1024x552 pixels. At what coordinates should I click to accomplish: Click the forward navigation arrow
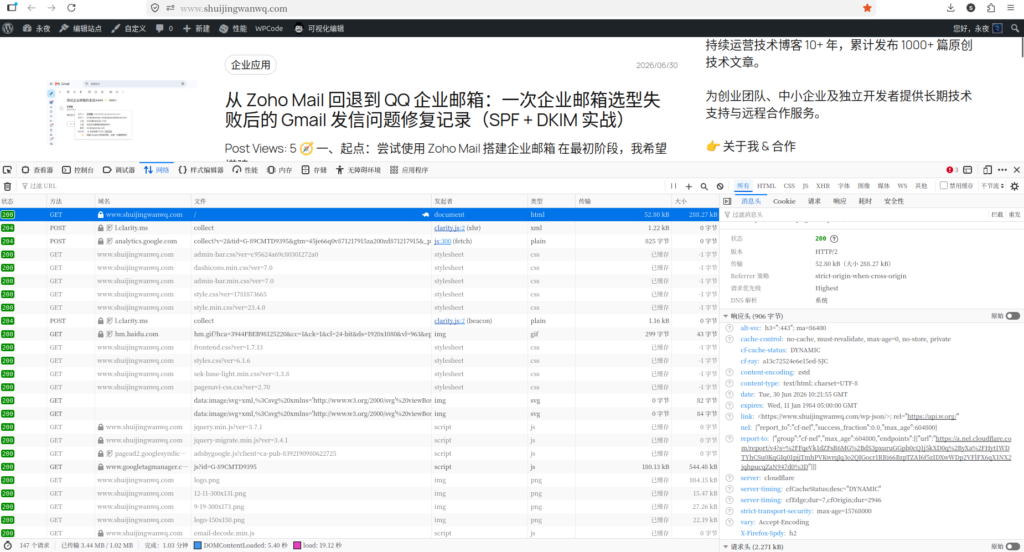[51, 8]
